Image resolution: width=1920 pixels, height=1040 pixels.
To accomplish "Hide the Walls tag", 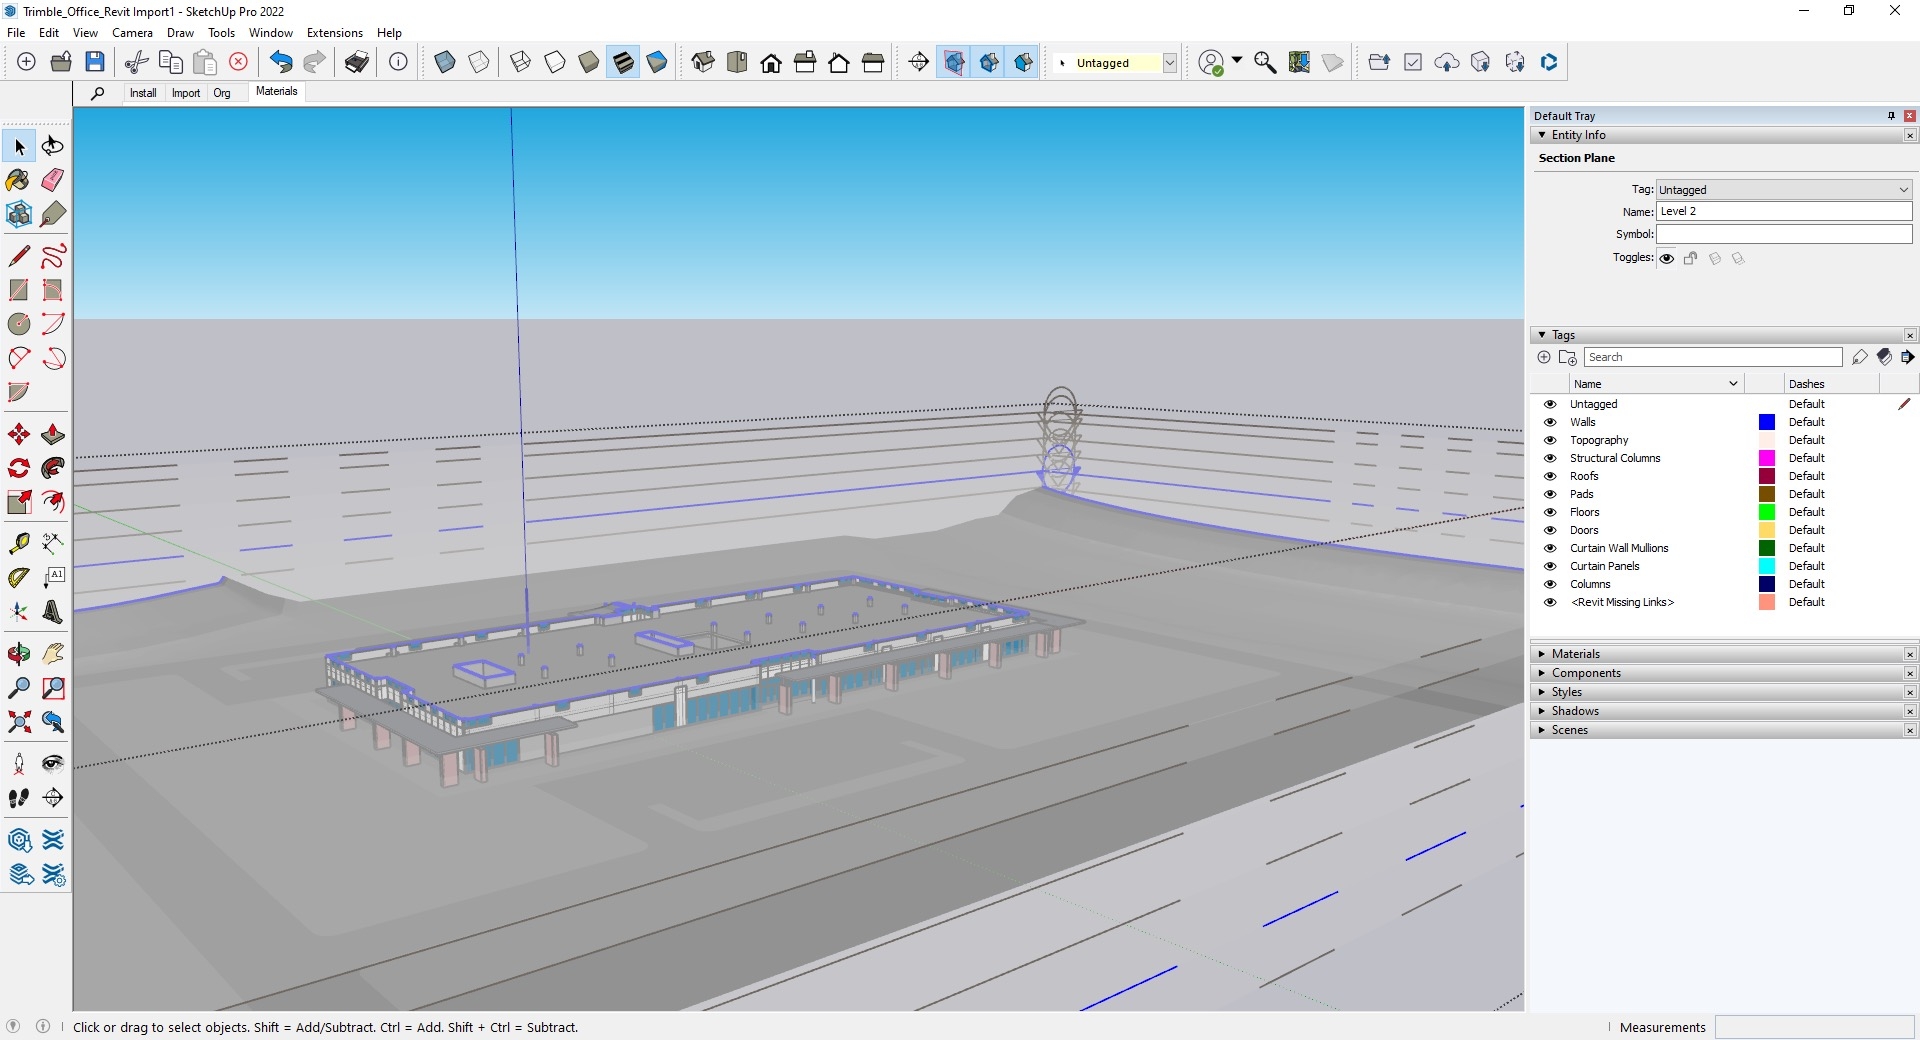I will 1550,422.
